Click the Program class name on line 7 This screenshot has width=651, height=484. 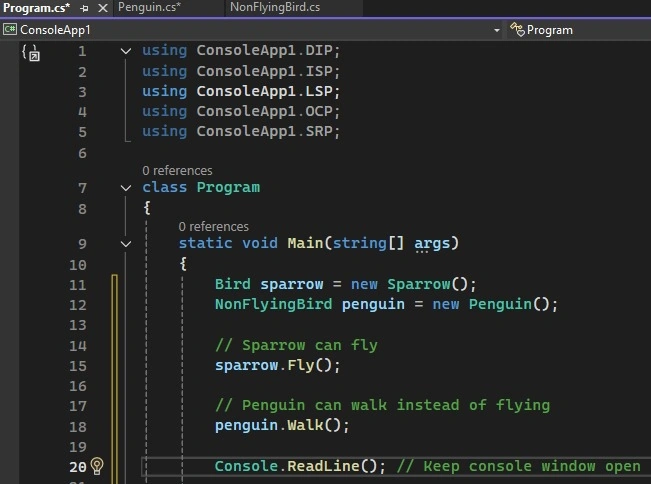click(228, 188)
